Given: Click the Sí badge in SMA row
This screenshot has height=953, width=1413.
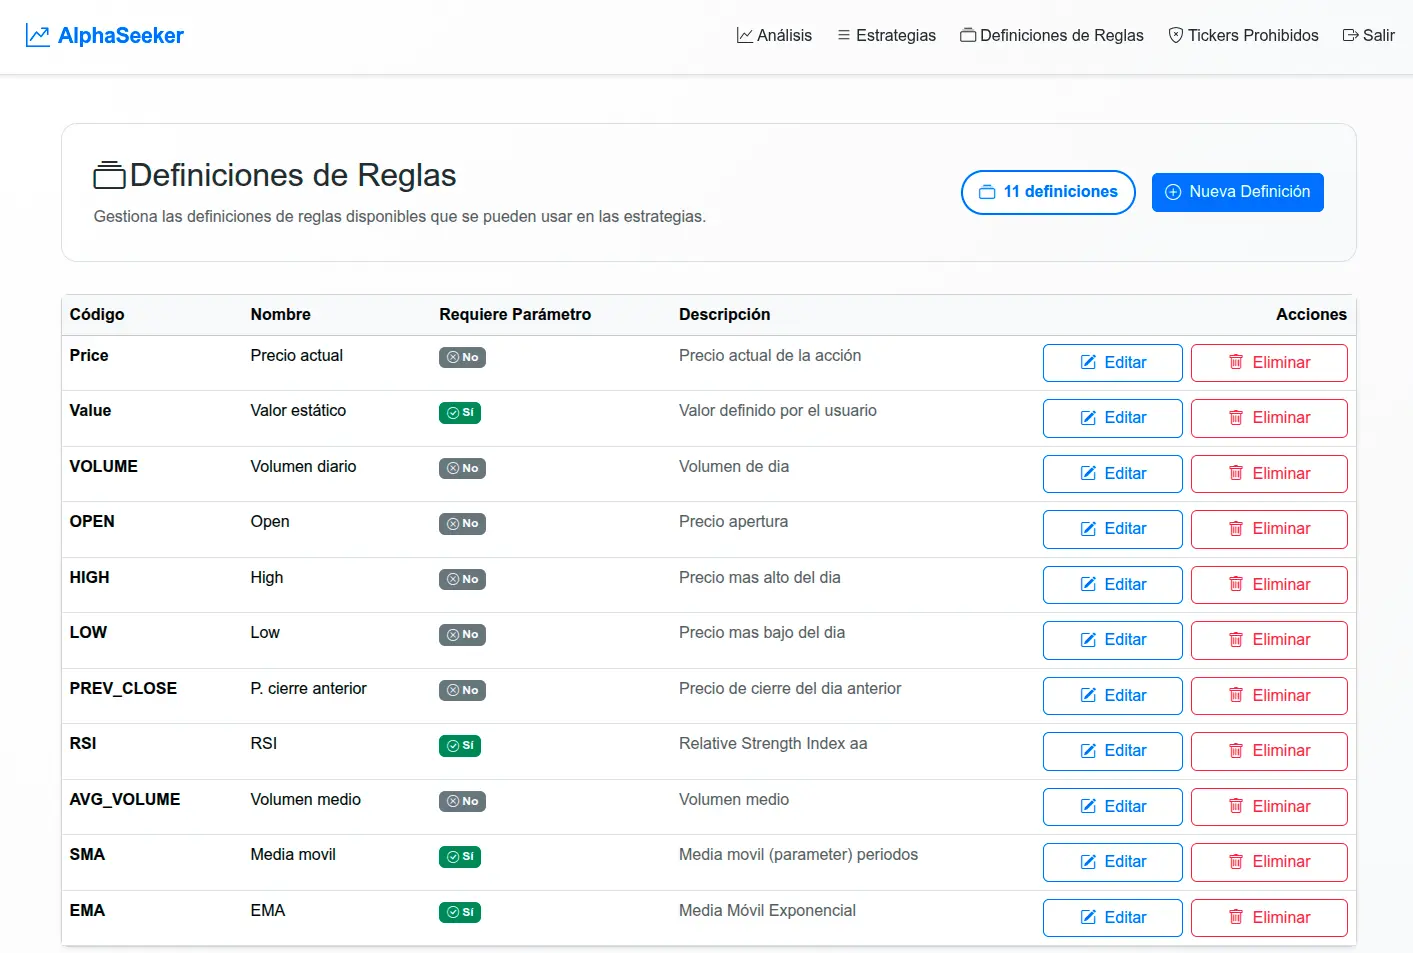Looking at the screenshot, I should click(x=460, y=857).
